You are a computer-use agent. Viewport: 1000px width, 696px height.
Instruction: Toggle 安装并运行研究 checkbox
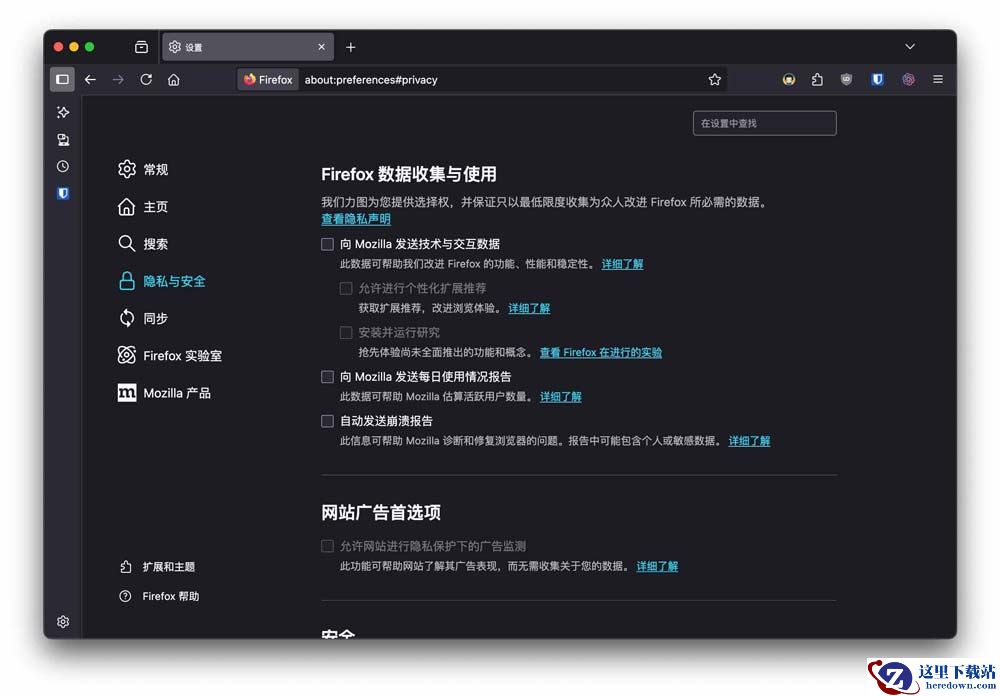tap(346, 332)
